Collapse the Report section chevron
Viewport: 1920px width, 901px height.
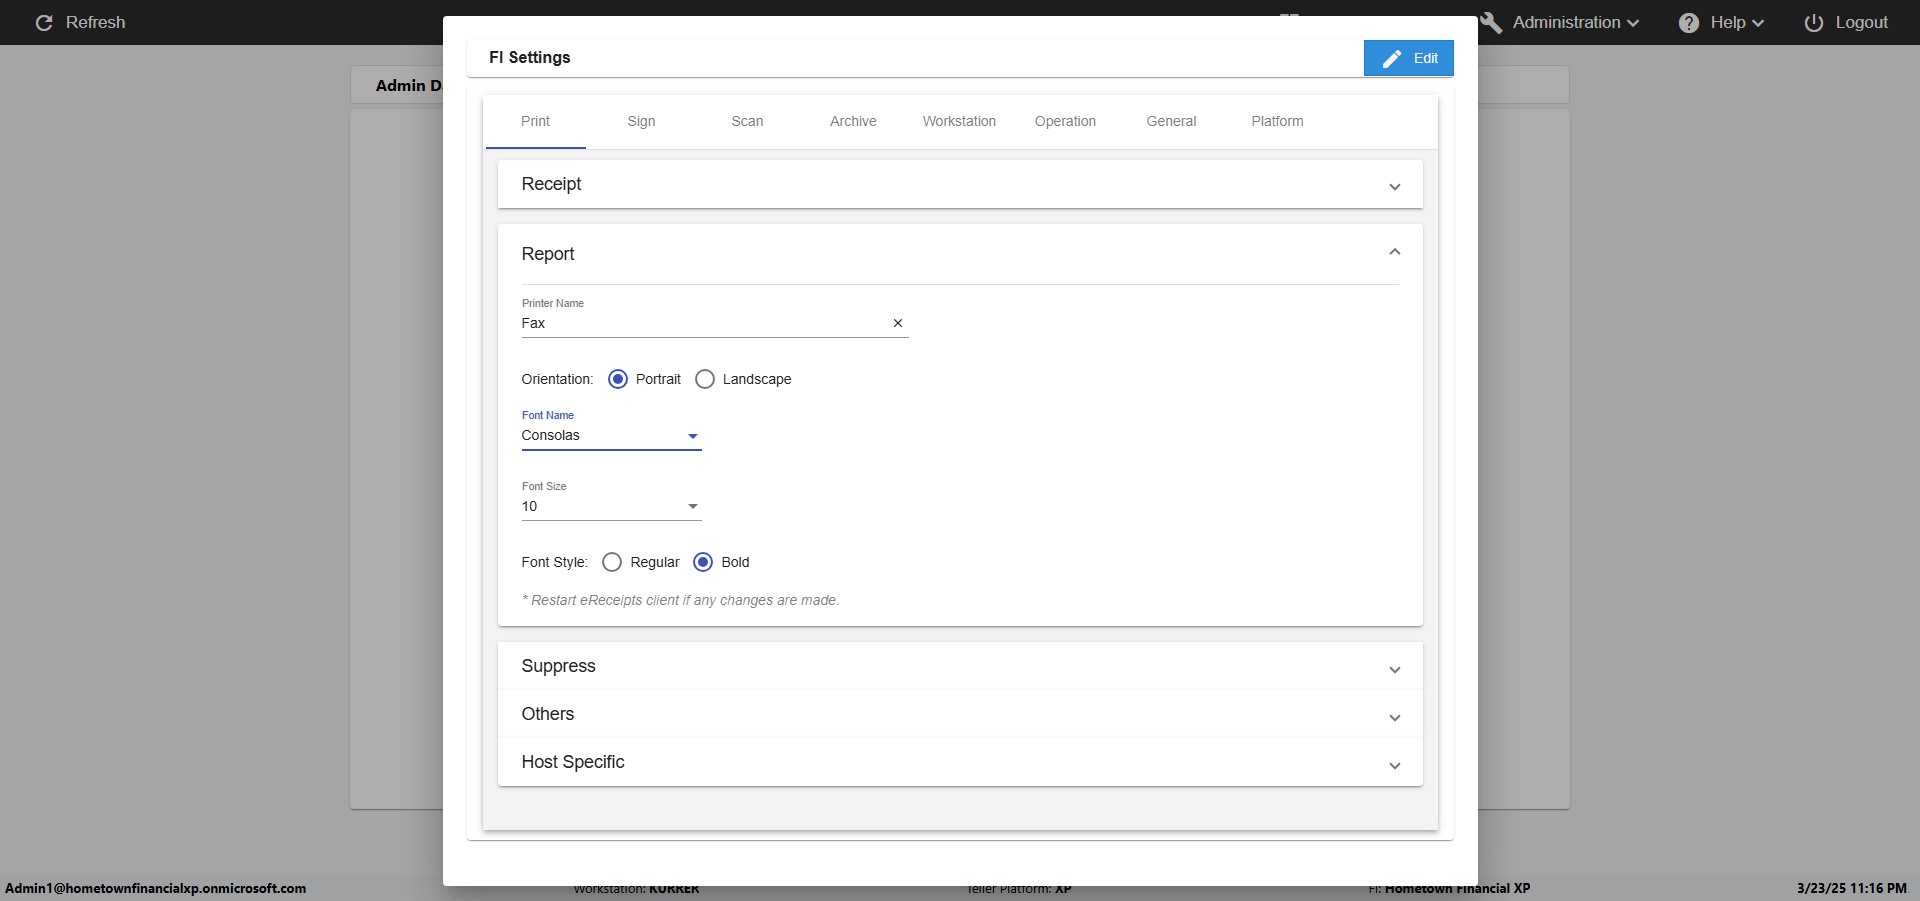(x=1394, y=253)
